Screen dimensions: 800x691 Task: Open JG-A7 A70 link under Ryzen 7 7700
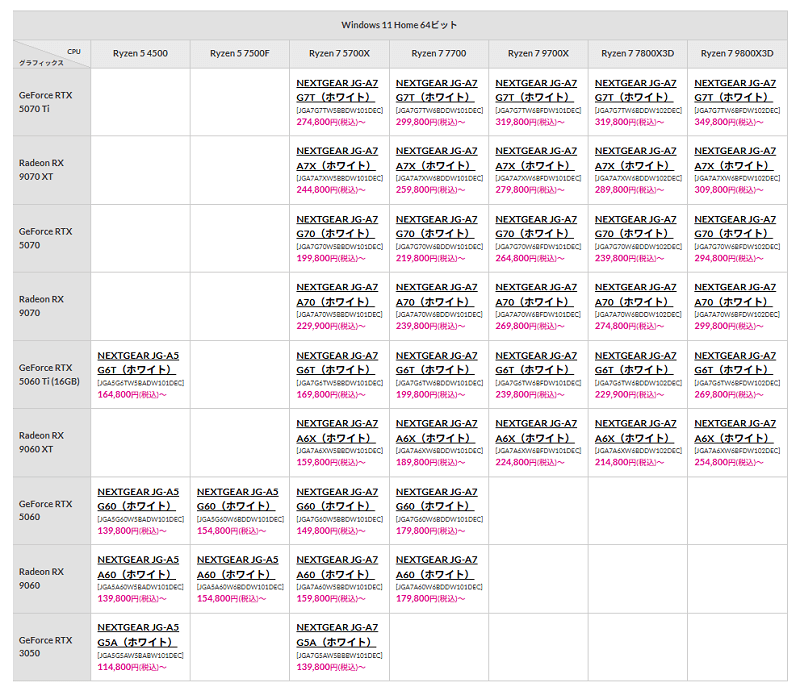[x=436, y=294]
